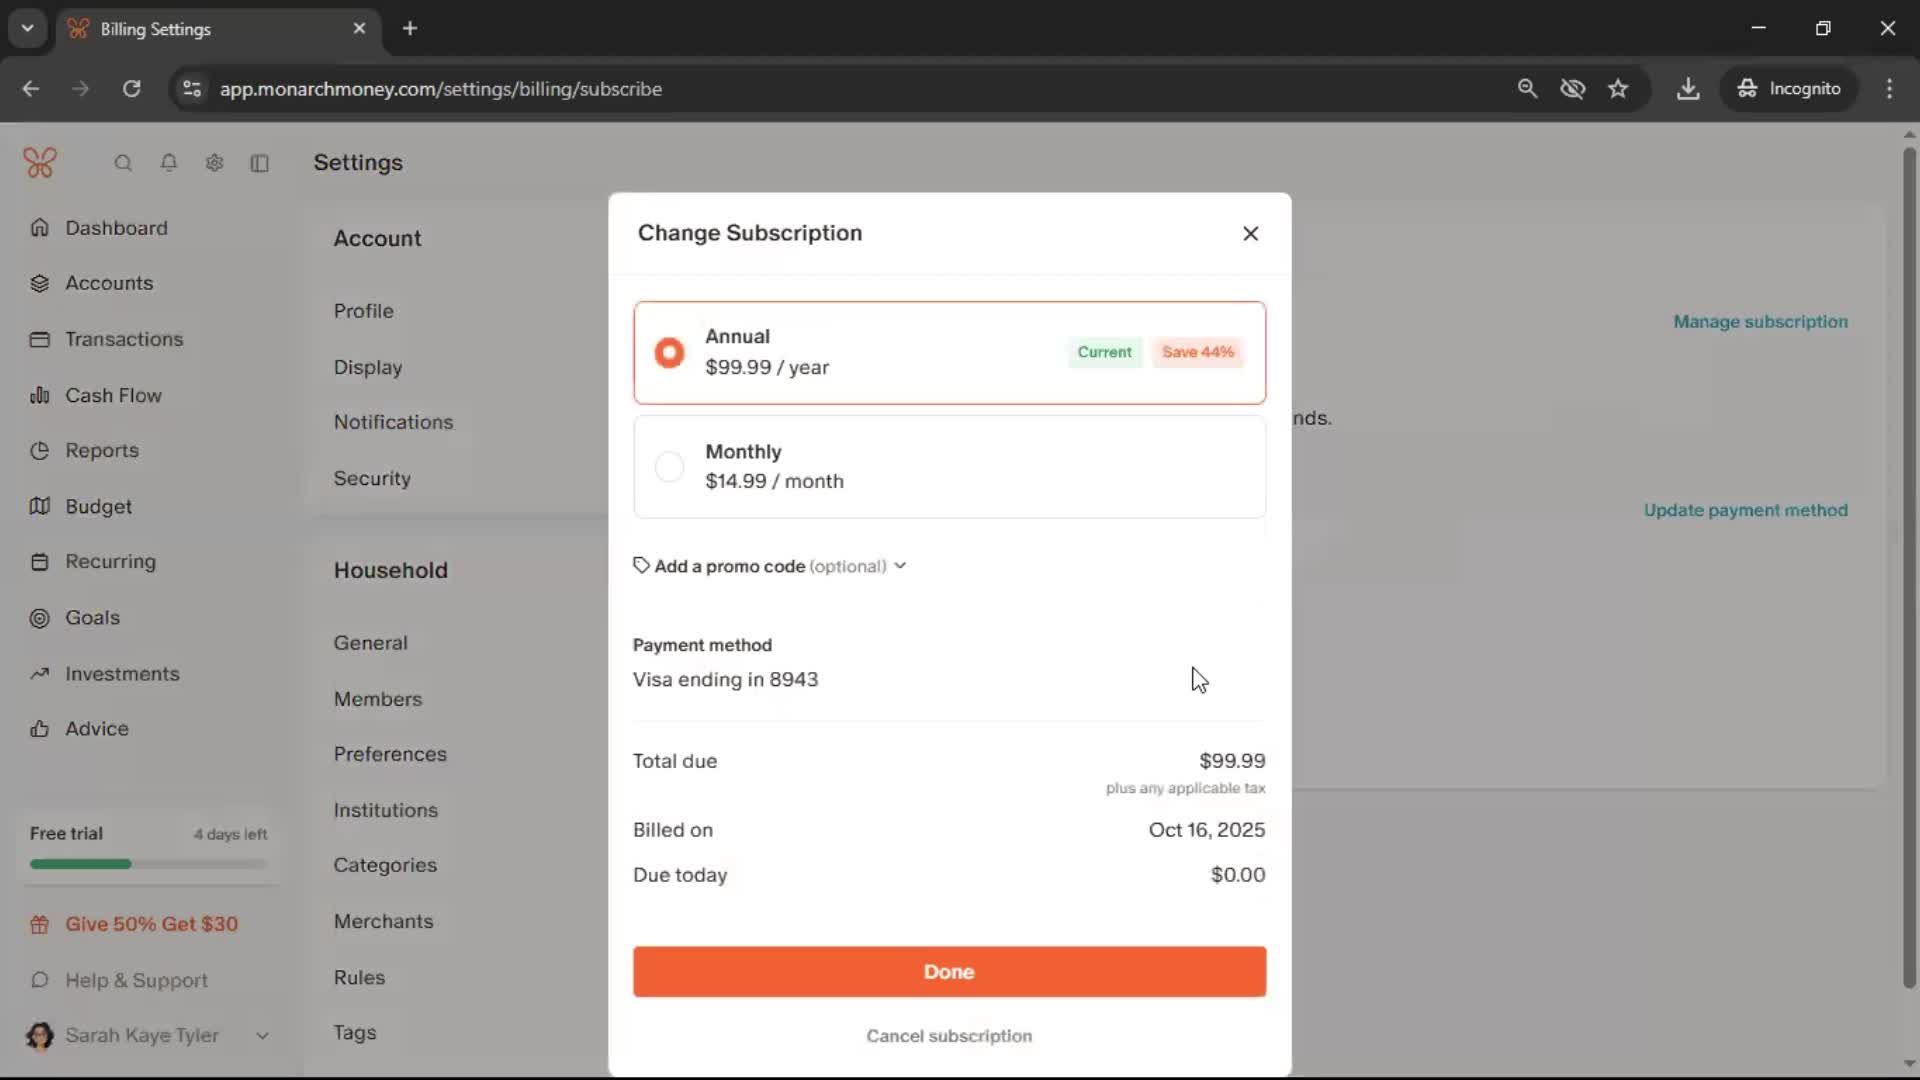Click the promo code tag icon
The width and height of the screenshot is (1920, 1080).
(641, 565)
